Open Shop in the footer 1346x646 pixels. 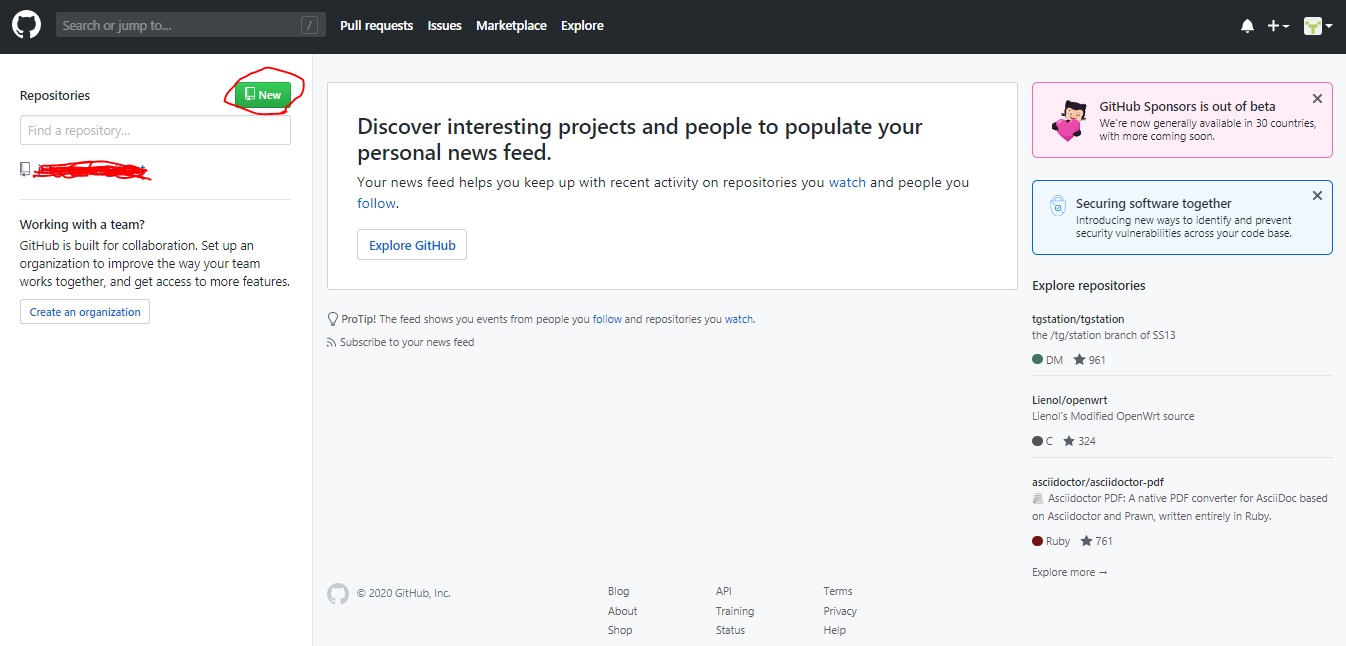click(x=620, y=630)
